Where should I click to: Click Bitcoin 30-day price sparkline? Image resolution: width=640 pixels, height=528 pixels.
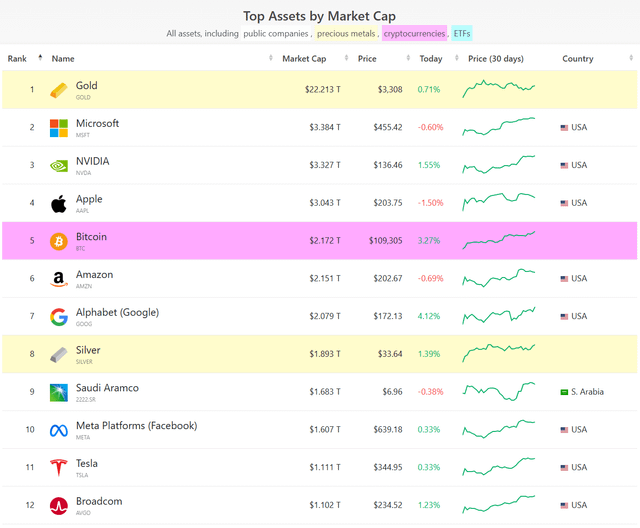point(498,240)
